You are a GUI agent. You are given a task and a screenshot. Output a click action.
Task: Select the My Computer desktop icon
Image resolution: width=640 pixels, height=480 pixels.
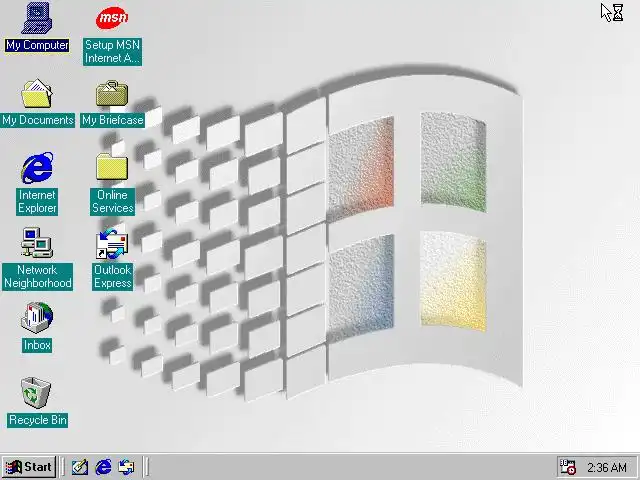[37, 18]
